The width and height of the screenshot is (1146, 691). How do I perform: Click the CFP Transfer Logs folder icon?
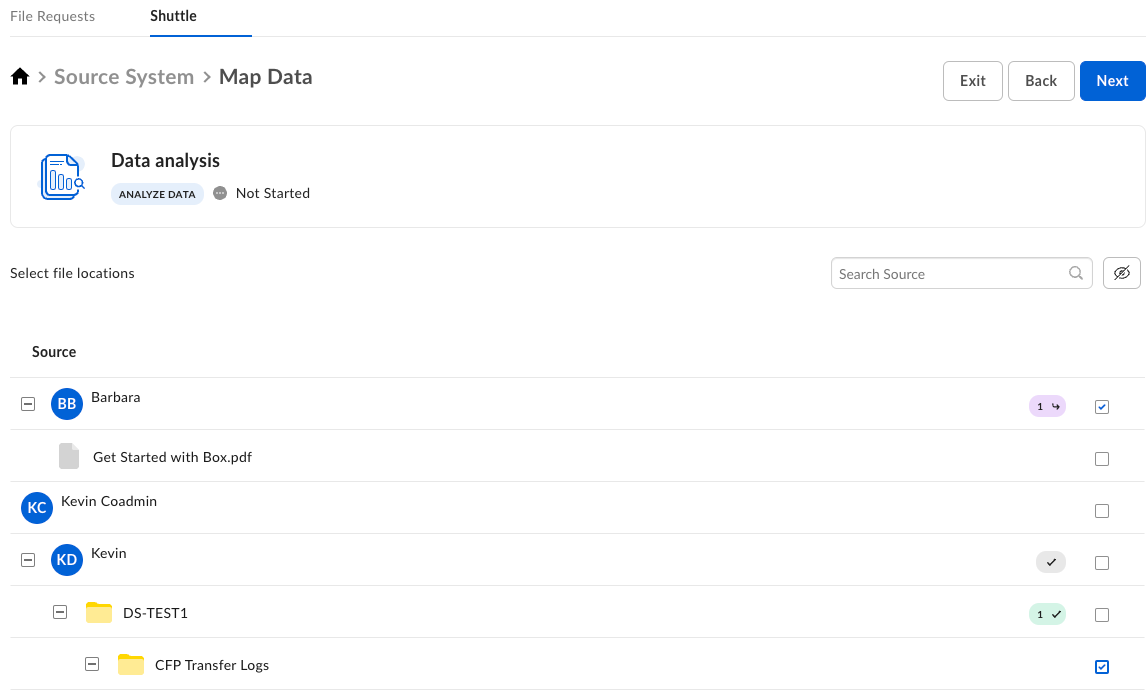(131, 664)
